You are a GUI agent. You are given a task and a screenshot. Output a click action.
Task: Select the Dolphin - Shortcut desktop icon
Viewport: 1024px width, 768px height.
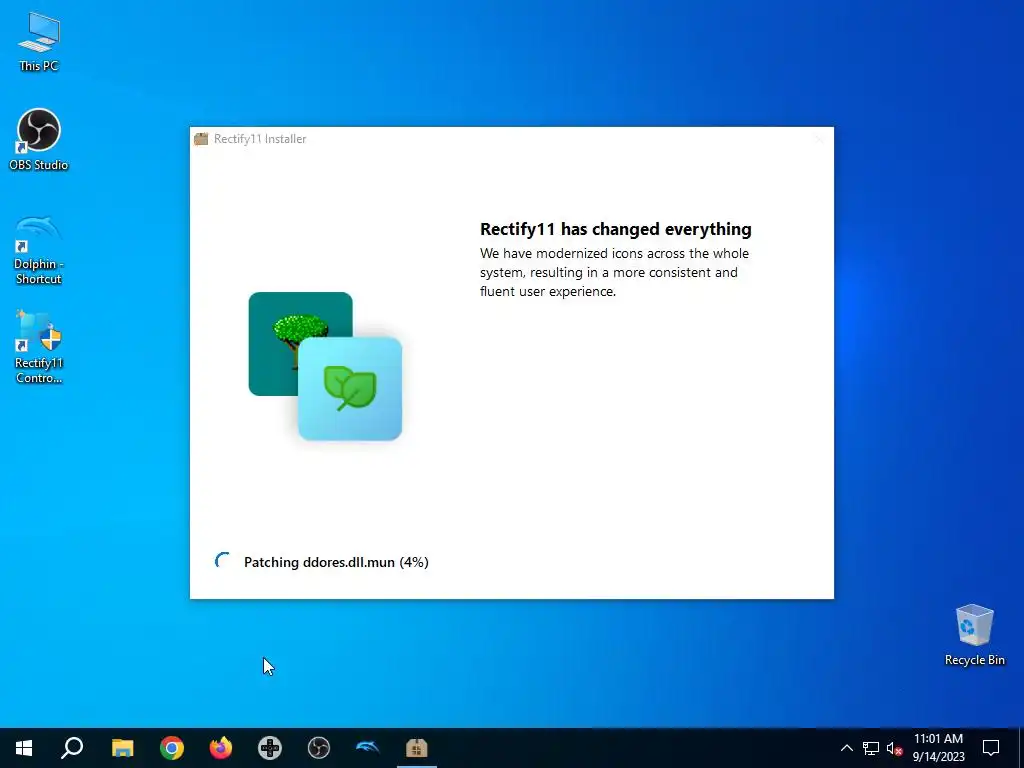[39, 249]
